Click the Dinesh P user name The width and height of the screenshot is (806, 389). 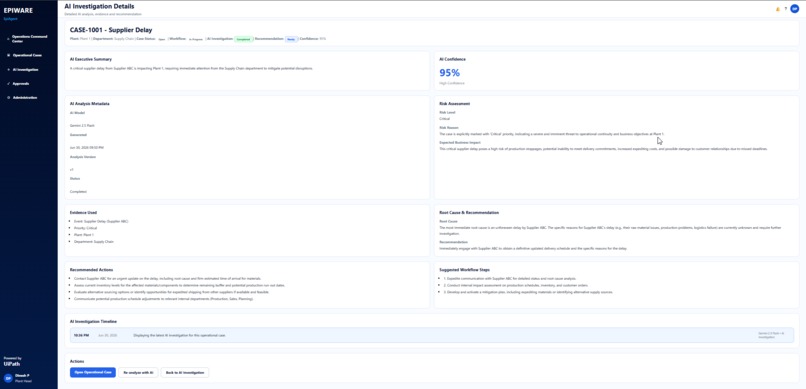pyautogui.click(x=22, y=376)
